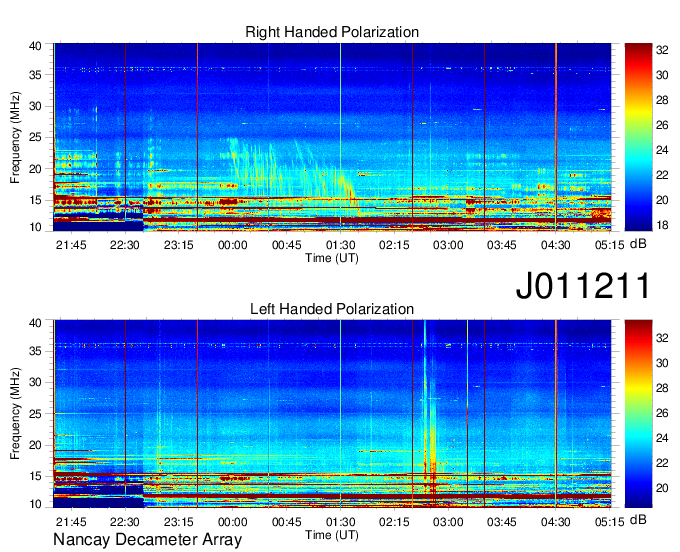The height and width of the screenshot is (552, 680).
Task: Click the 04:30 time tick under the left-handed plot
Action: (556, 522)
